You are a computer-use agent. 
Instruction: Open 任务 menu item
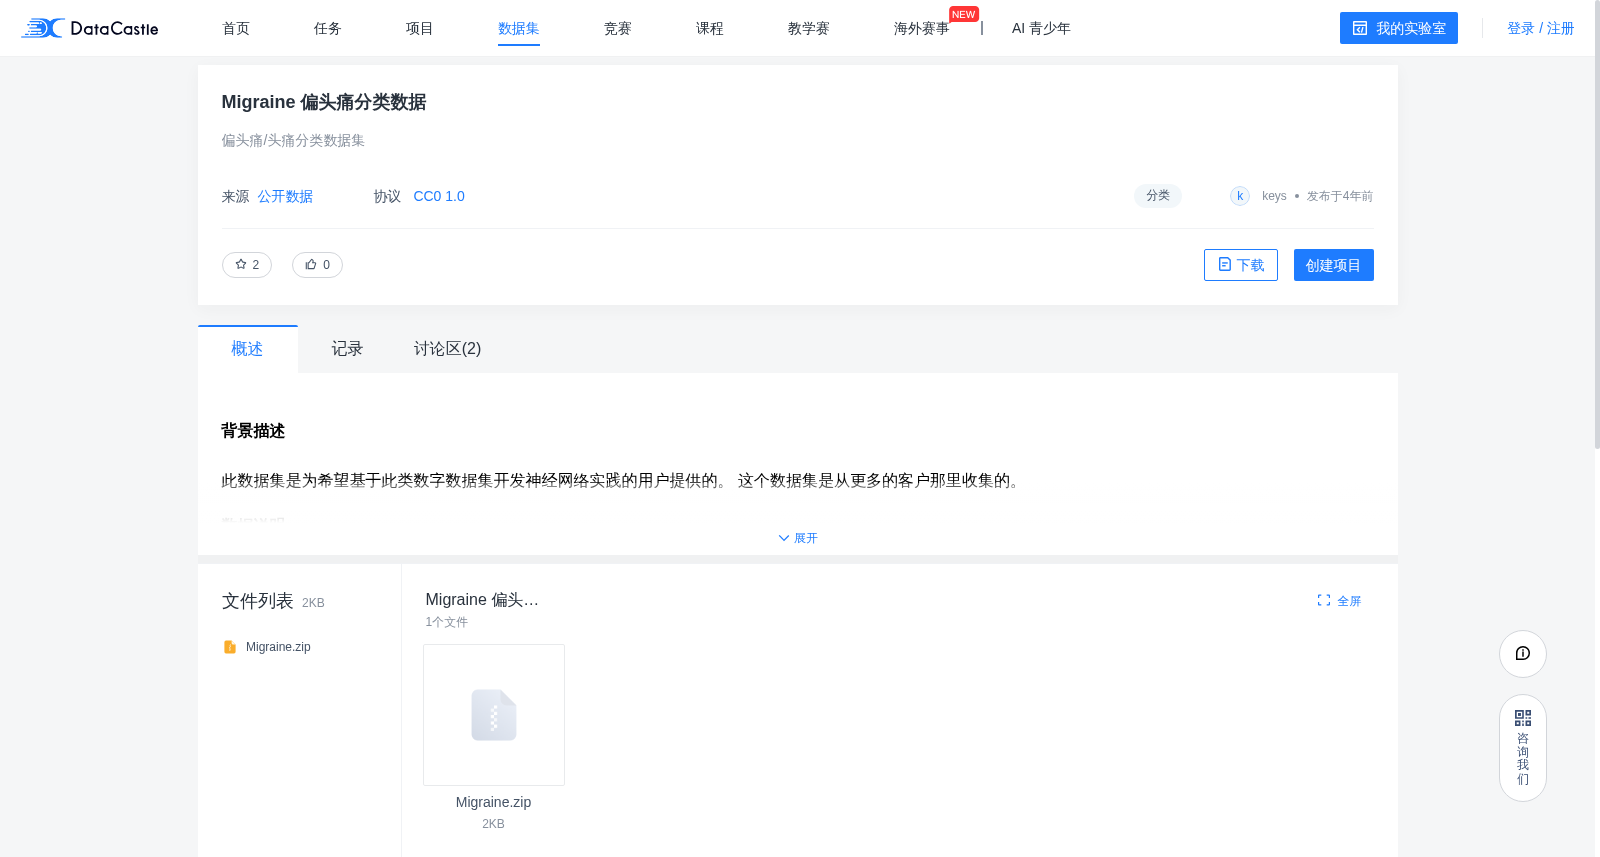pyautogui.click(x=328, y=28)
